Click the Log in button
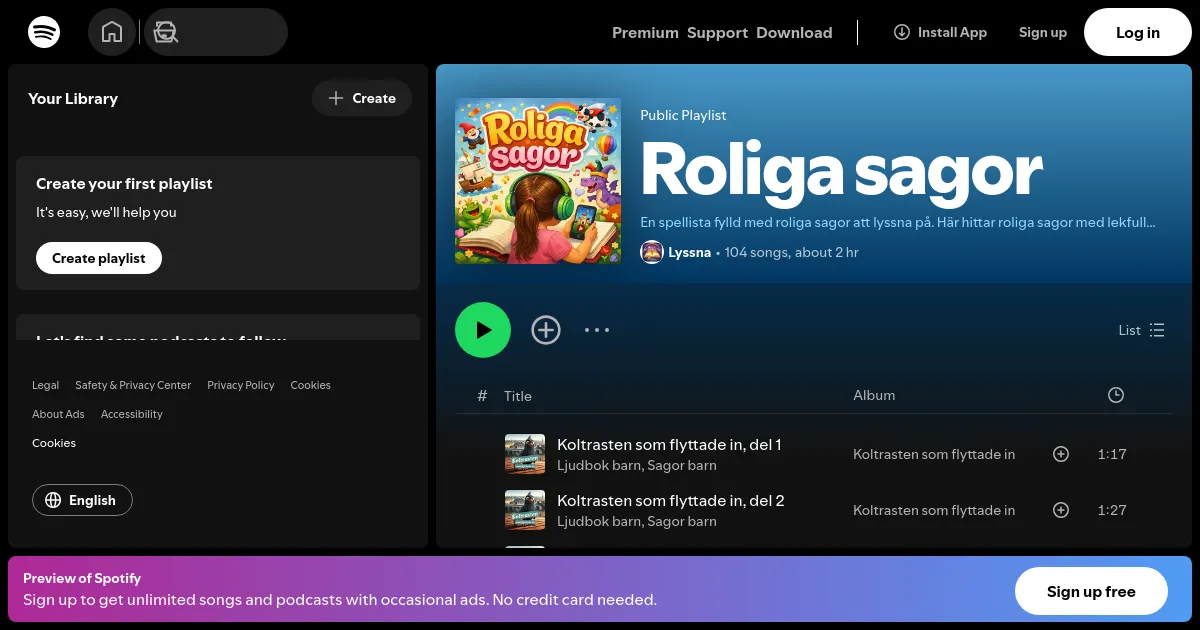The height and width of the screenshot is (630, 1200). pyautogui.click(x=1137, y=32)
